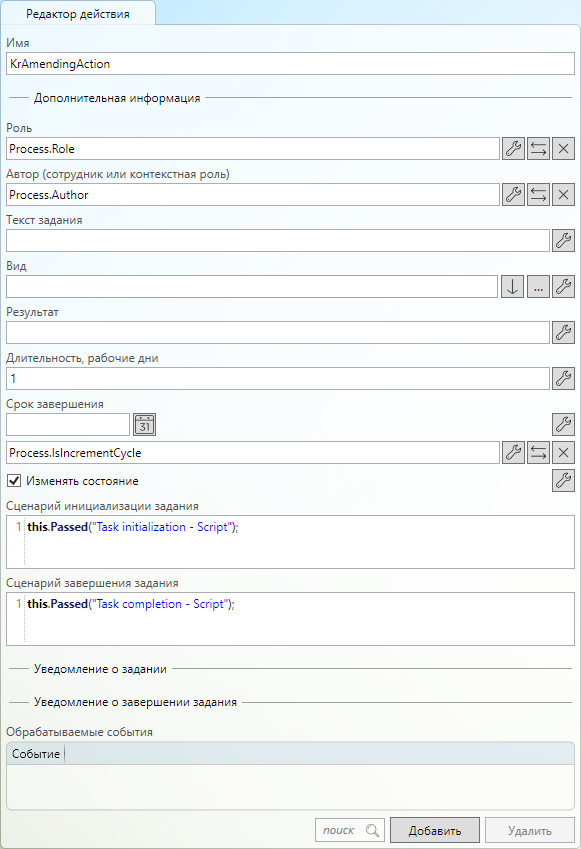Clear Process.IsIncrementCycle with the X icon

563,453
